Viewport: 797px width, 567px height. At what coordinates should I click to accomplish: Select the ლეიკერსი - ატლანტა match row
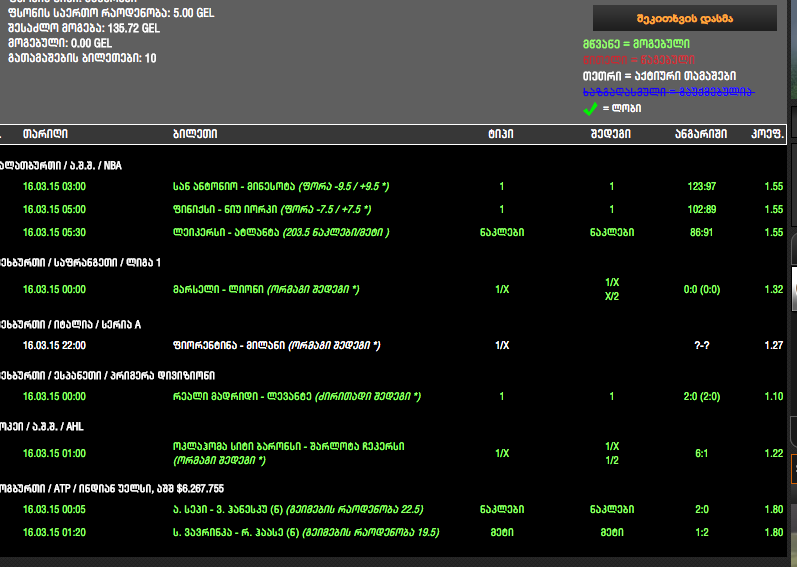[x=393, y=232]
